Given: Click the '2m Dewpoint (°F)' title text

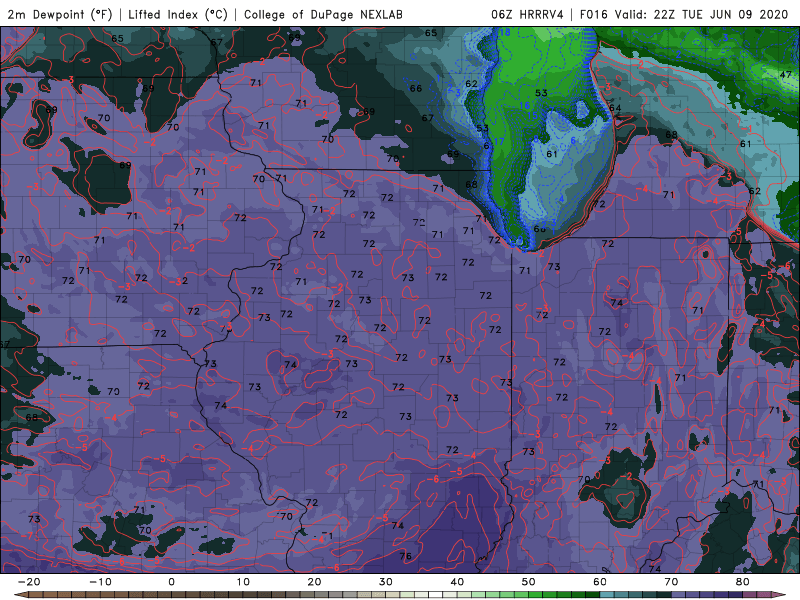Looking at the screenshot, I should 59,14.
